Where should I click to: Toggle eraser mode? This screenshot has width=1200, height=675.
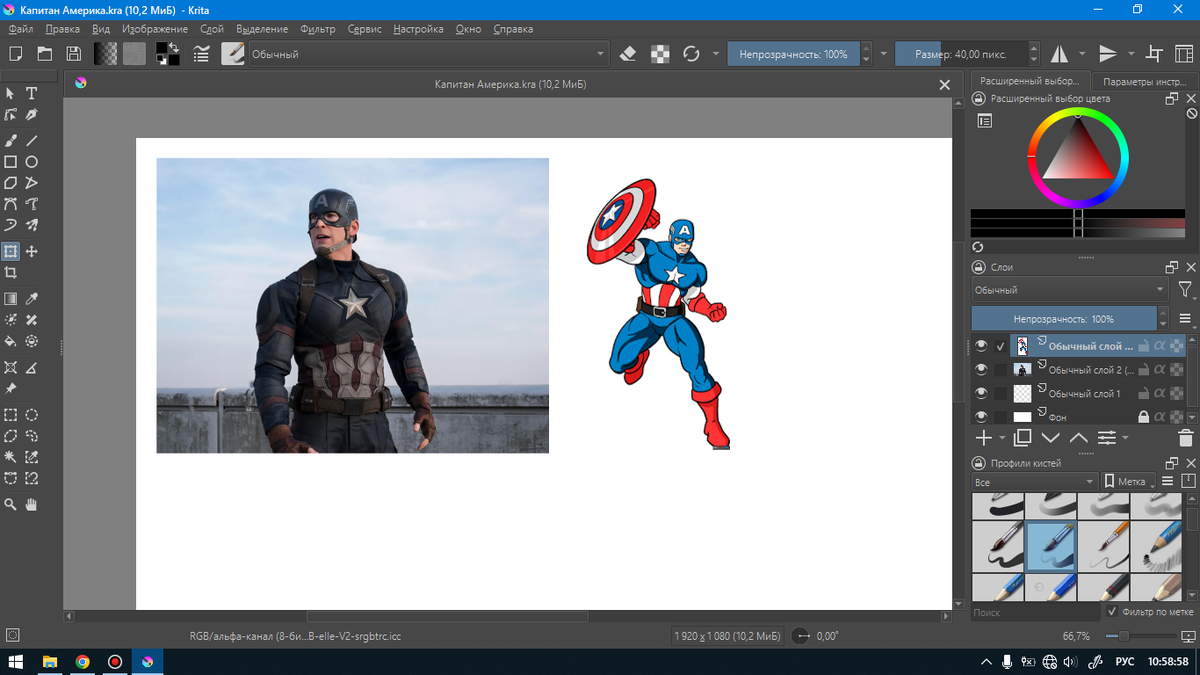(628, 54)
